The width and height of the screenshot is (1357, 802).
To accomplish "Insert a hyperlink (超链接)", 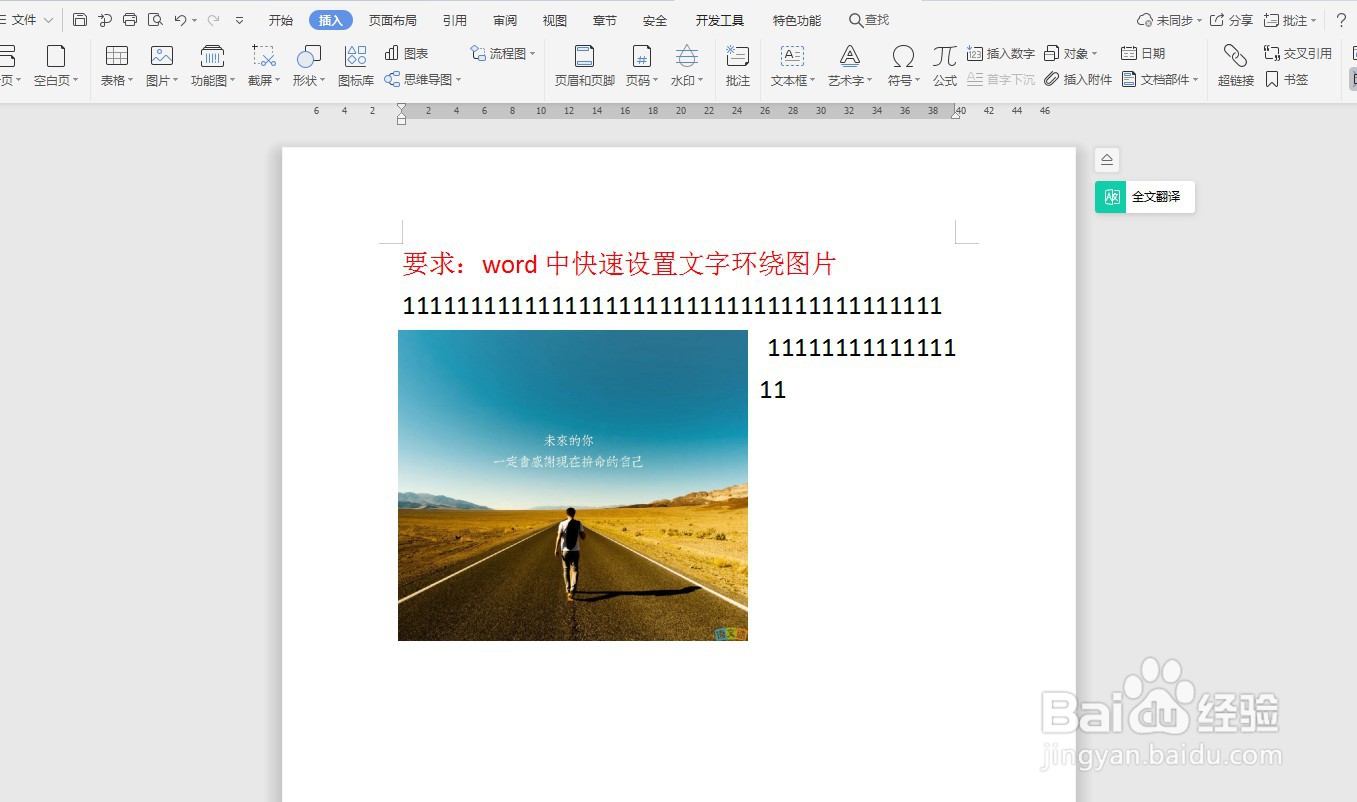I will [x=1236, y=66].
